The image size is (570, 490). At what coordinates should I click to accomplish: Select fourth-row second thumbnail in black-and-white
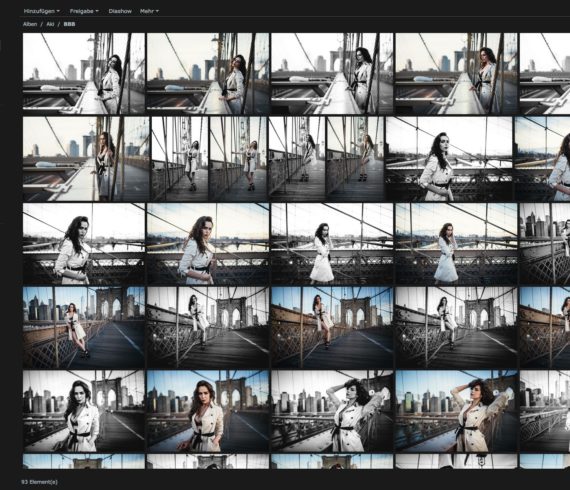point(208,327)
